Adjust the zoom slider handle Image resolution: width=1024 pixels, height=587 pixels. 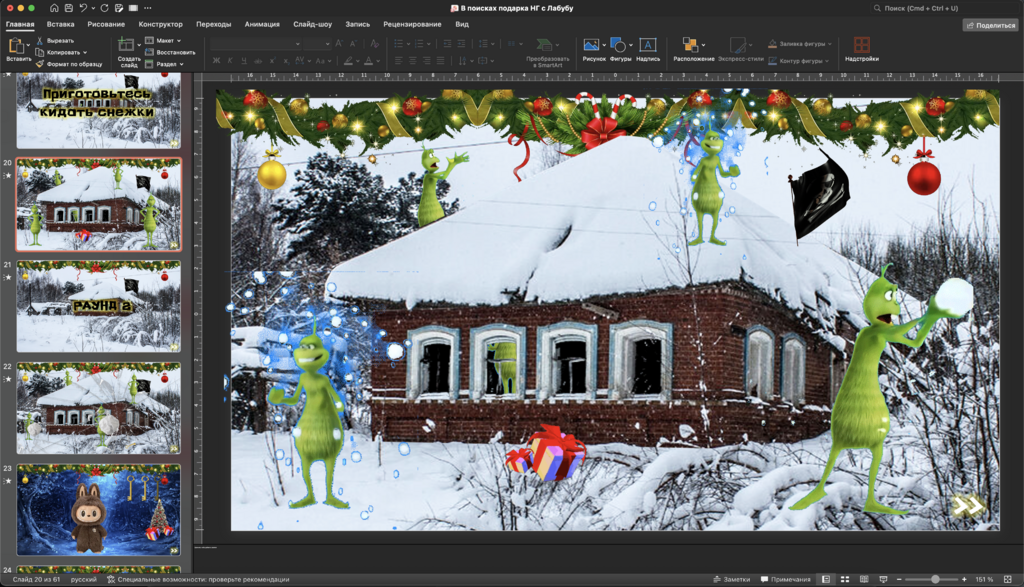935,579
